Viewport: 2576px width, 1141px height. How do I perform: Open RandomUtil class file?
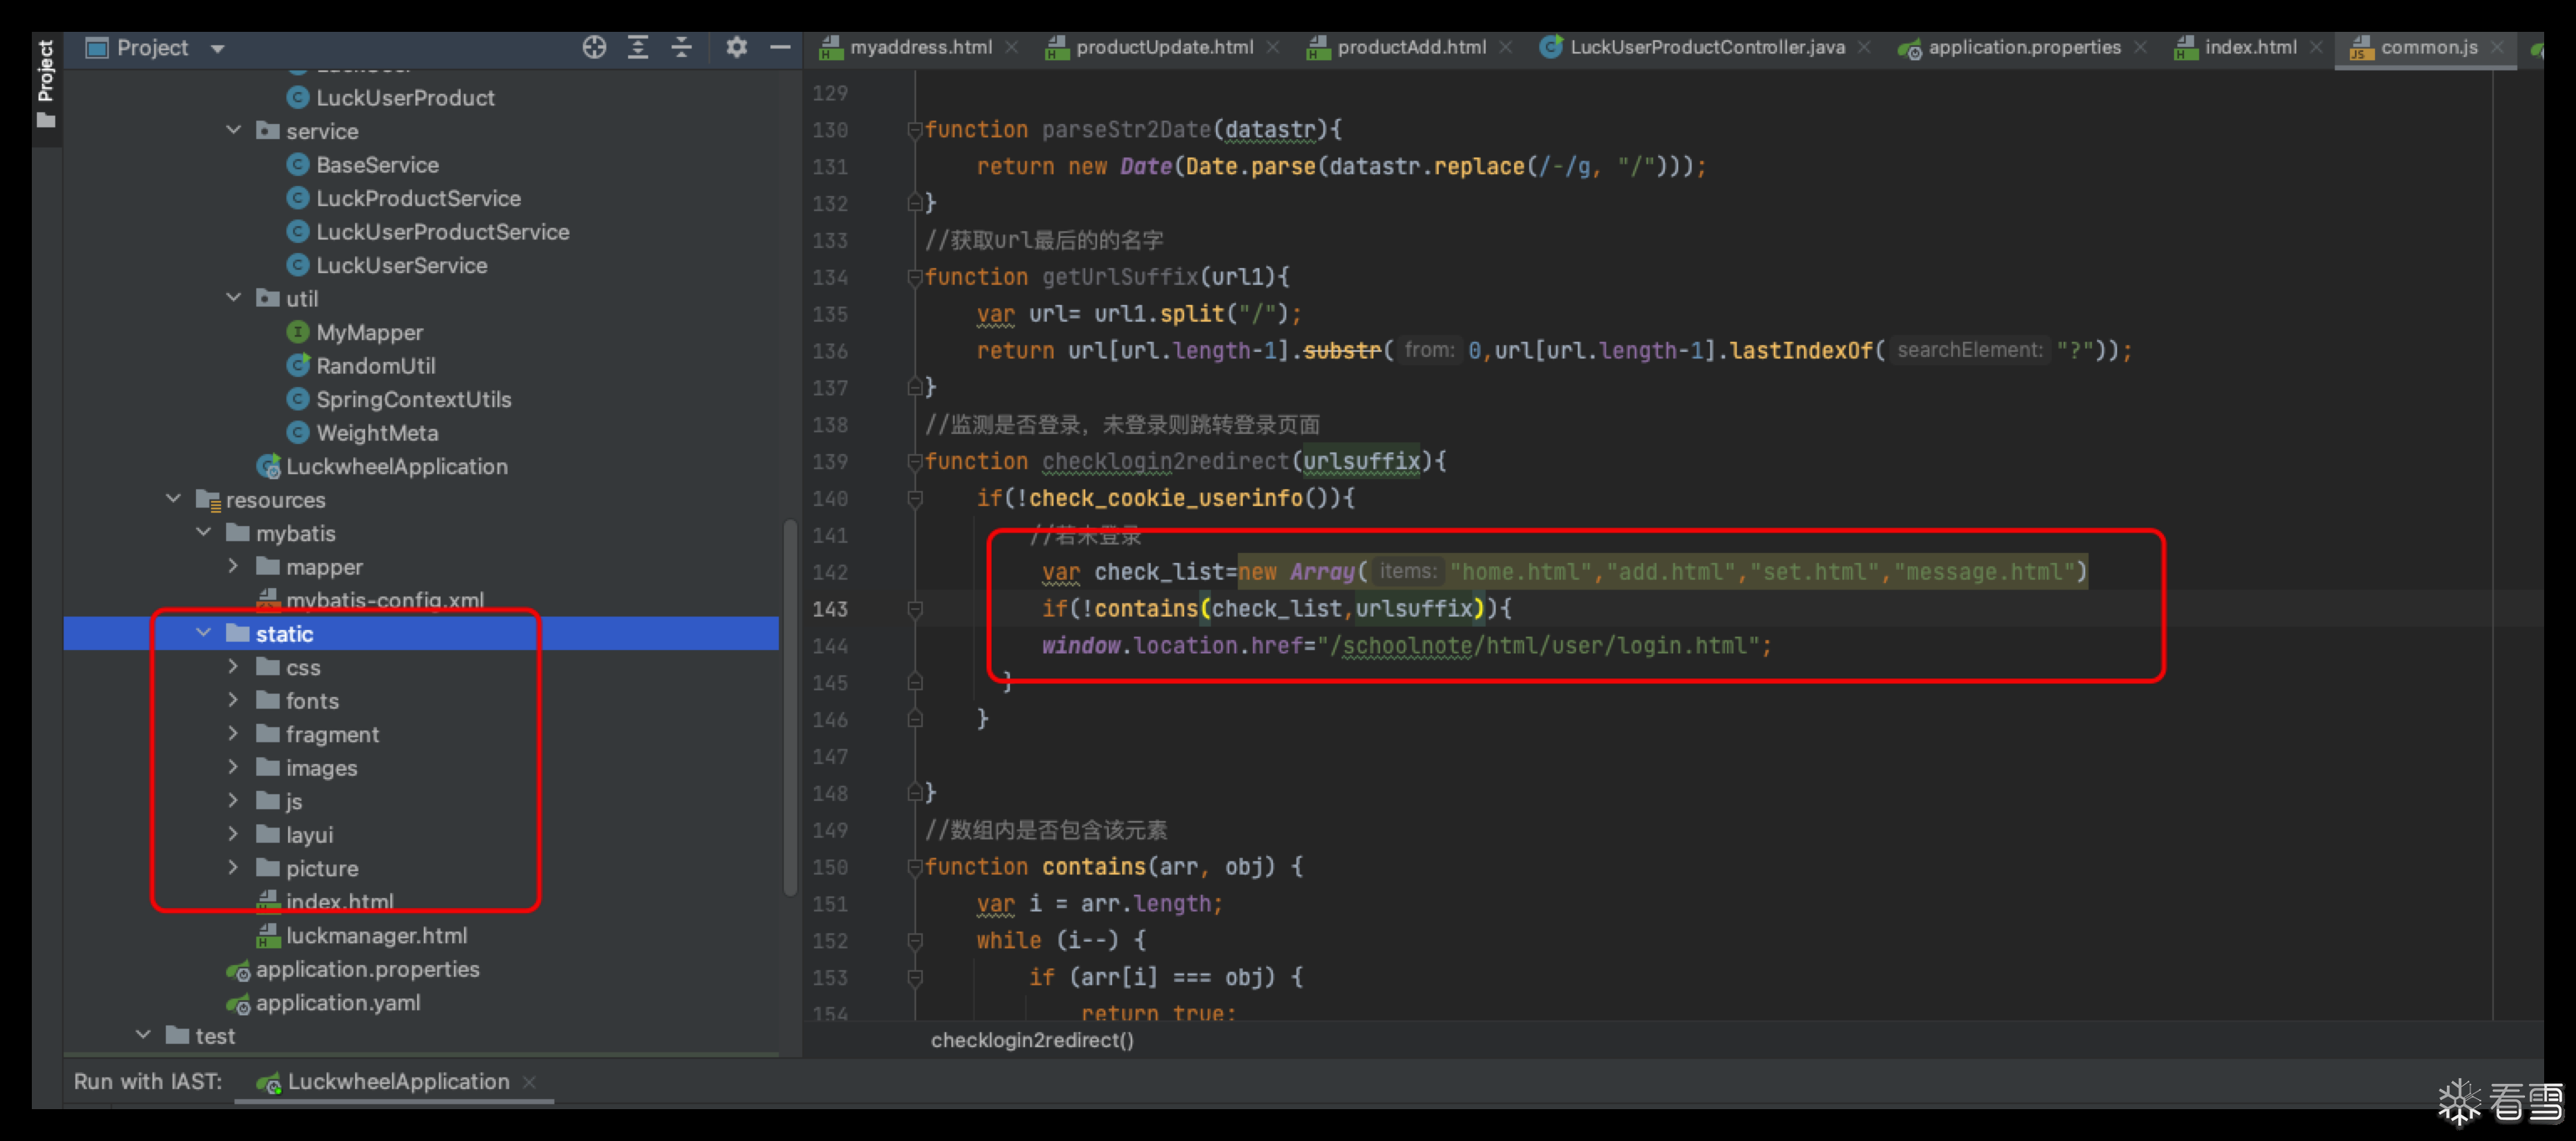[x=361, y=366]
